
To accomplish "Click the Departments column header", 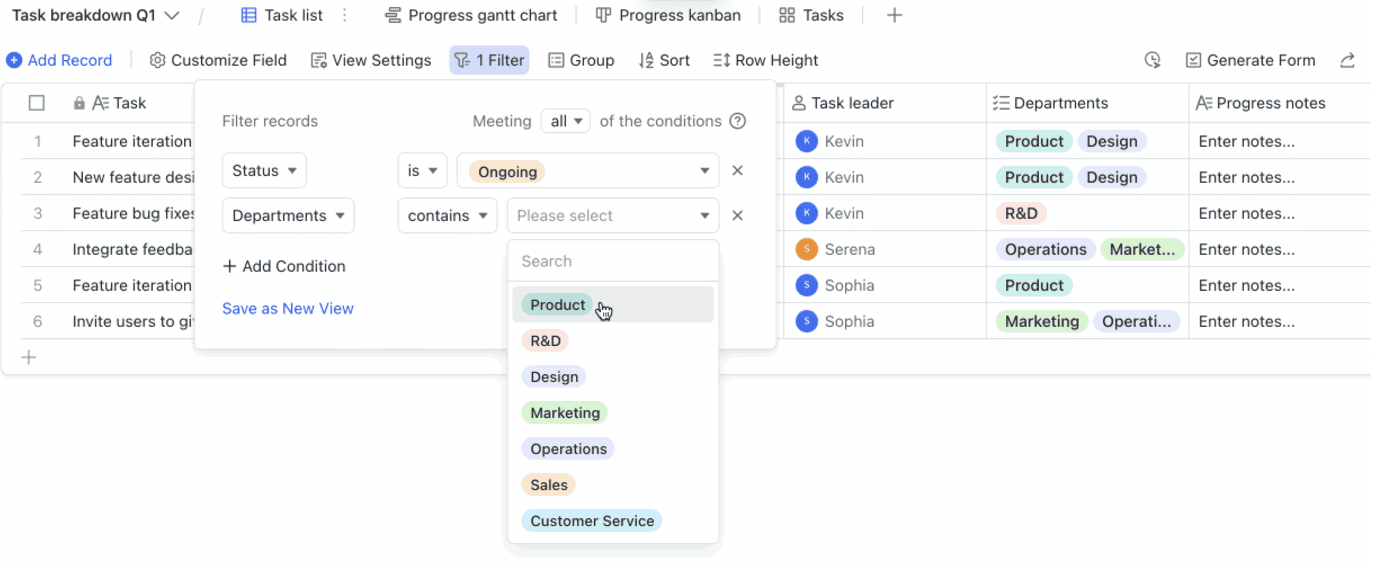I will tap(1087, 103).
